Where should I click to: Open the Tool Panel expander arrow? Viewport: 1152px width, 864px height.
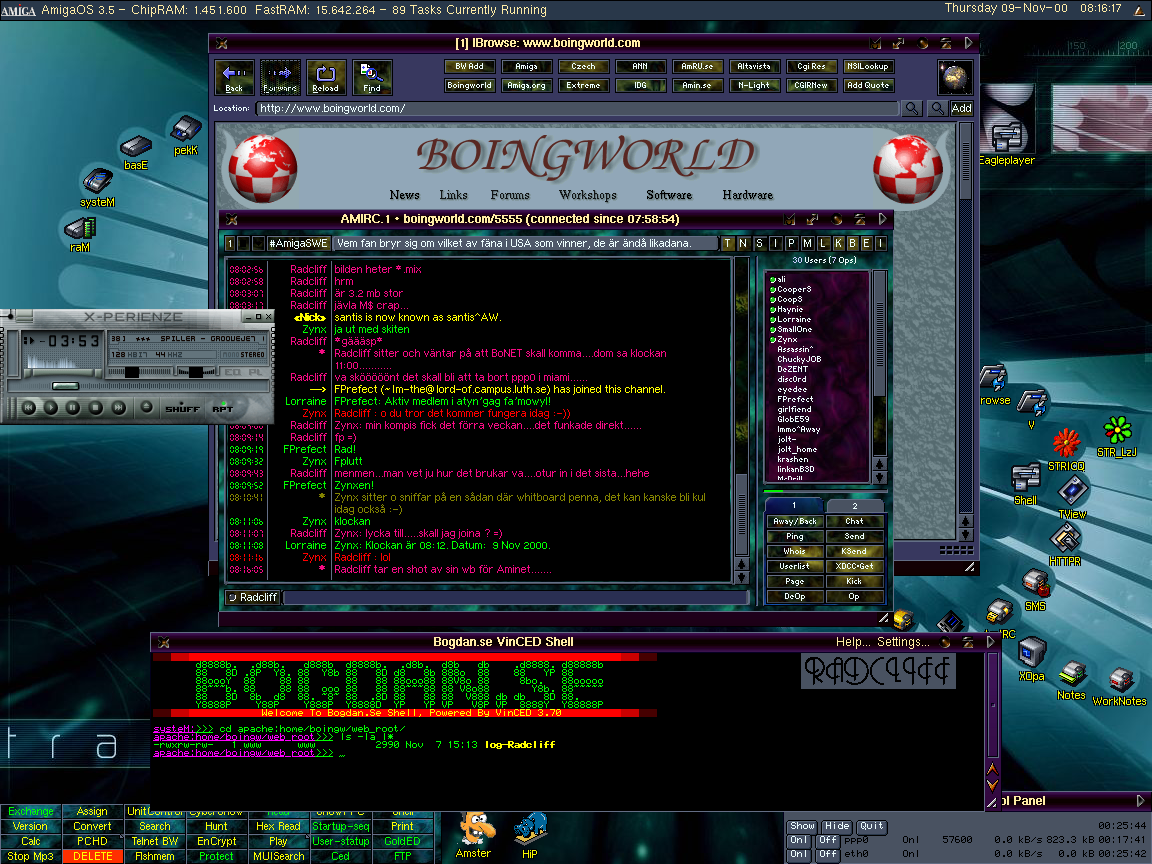coord(1140,800)
